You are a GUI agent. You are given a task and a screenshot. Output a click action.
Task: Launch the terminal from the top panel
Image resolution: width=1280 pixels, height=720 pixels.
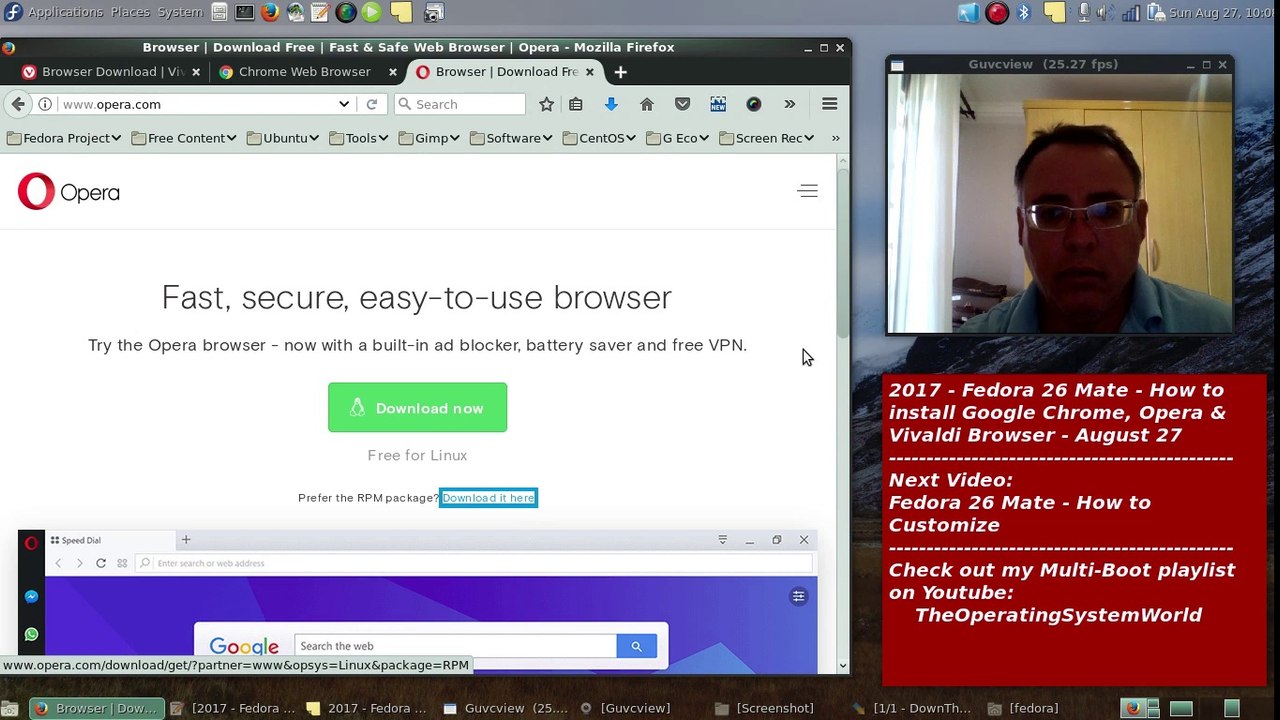245,13
